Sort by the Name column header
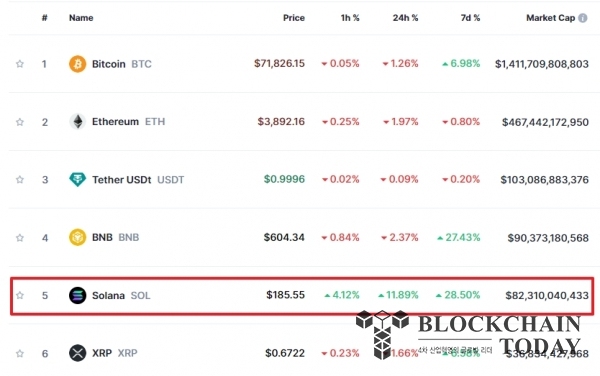Screen dimensions: 600x376 tap(81, 18)
